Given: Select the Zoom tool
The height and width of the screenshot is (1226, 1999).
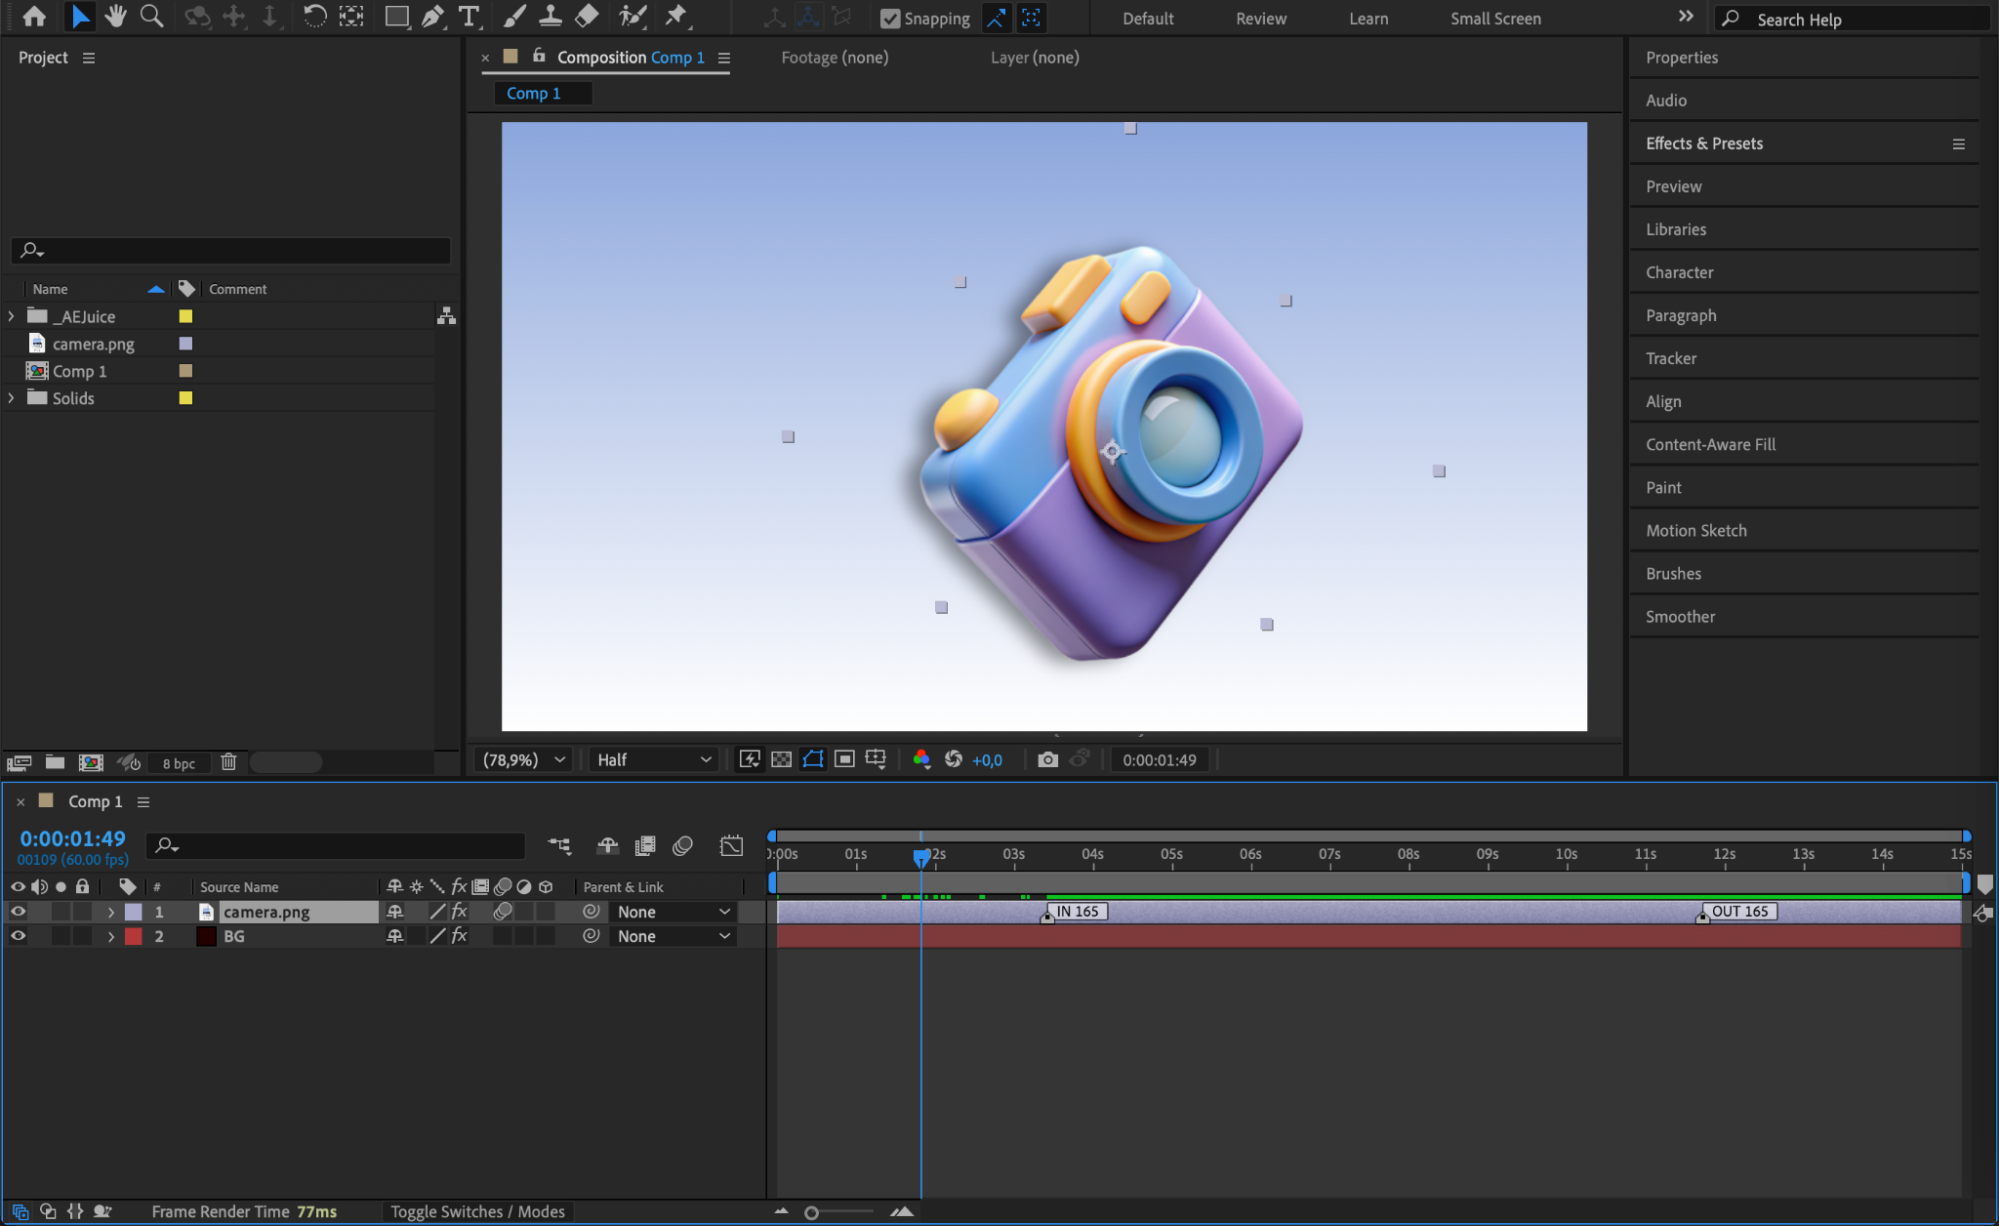Looking at the screenshot, I should click(151, 16).
